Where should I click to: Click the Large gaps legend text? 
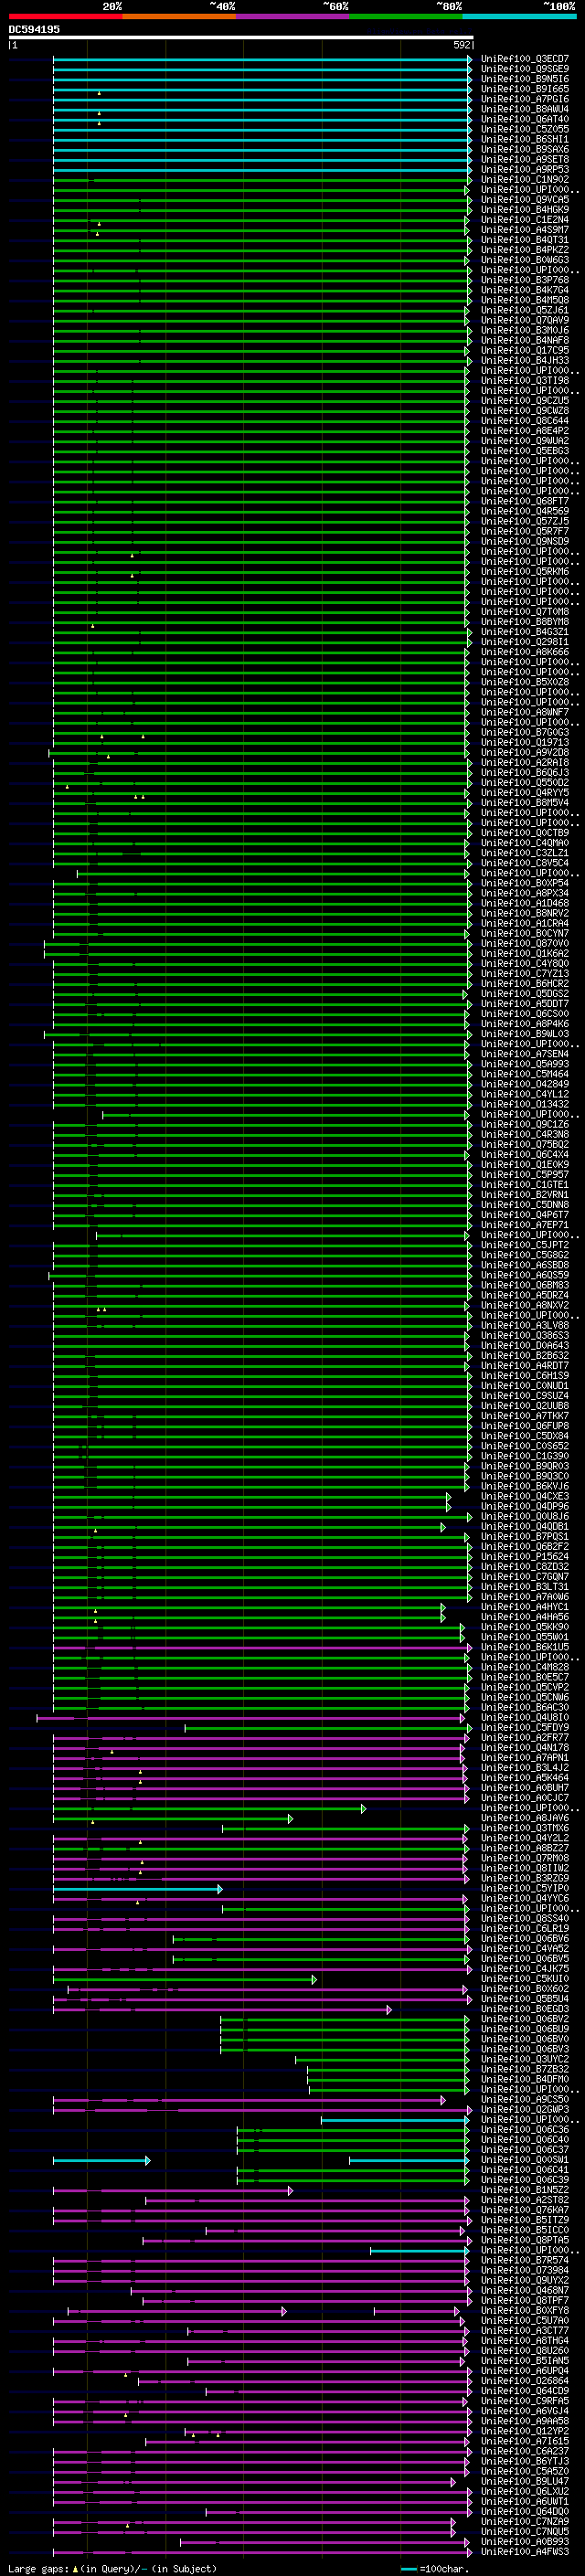tap(38, 2568)
